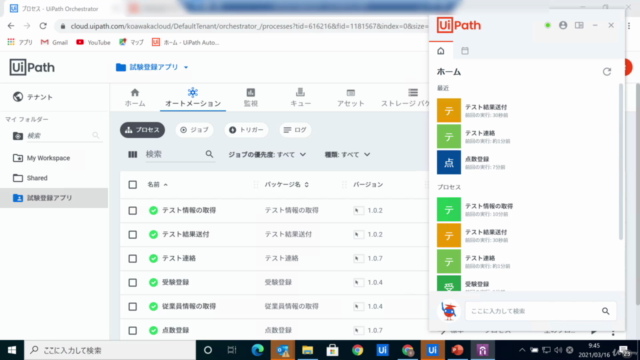640x360 pixels.
Task: Click the version icon beside 1.0.7 for テスト連絡
Action: [x=358, y=258]
